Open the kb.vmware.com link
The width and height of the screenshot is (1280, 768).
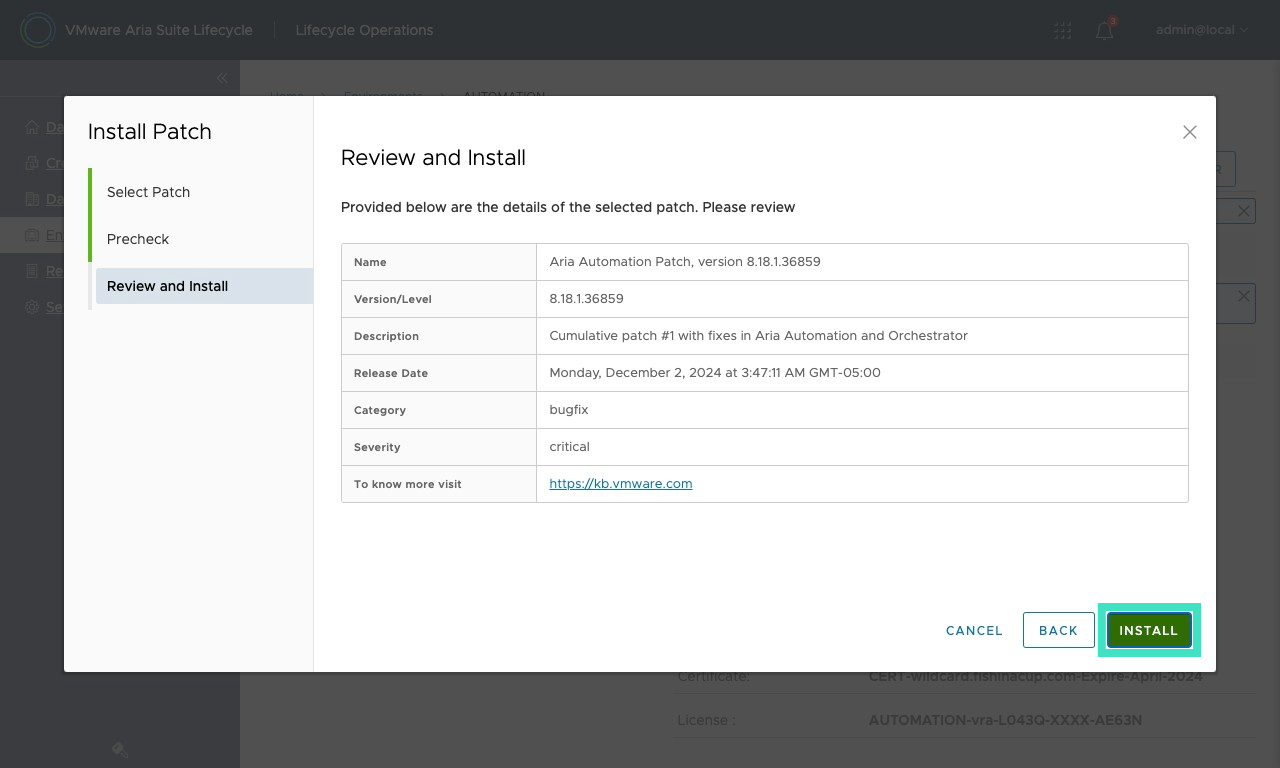click(621, 483)
